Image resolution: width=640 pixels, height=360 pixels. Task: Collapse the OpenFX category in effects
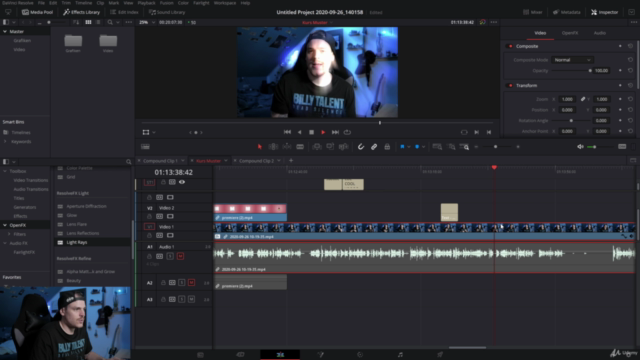pos(5,225)
